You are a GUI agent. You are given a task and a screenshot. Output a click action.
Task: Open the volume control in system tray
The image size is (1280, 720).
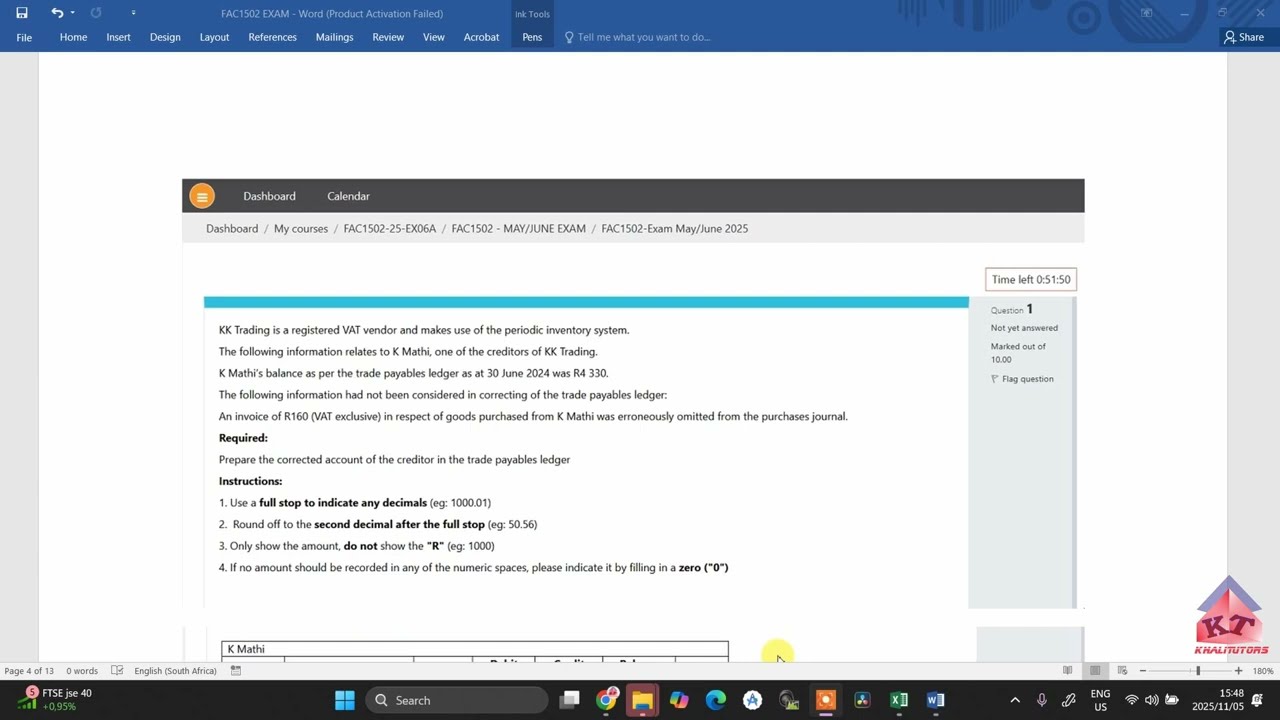point(1151,700)
